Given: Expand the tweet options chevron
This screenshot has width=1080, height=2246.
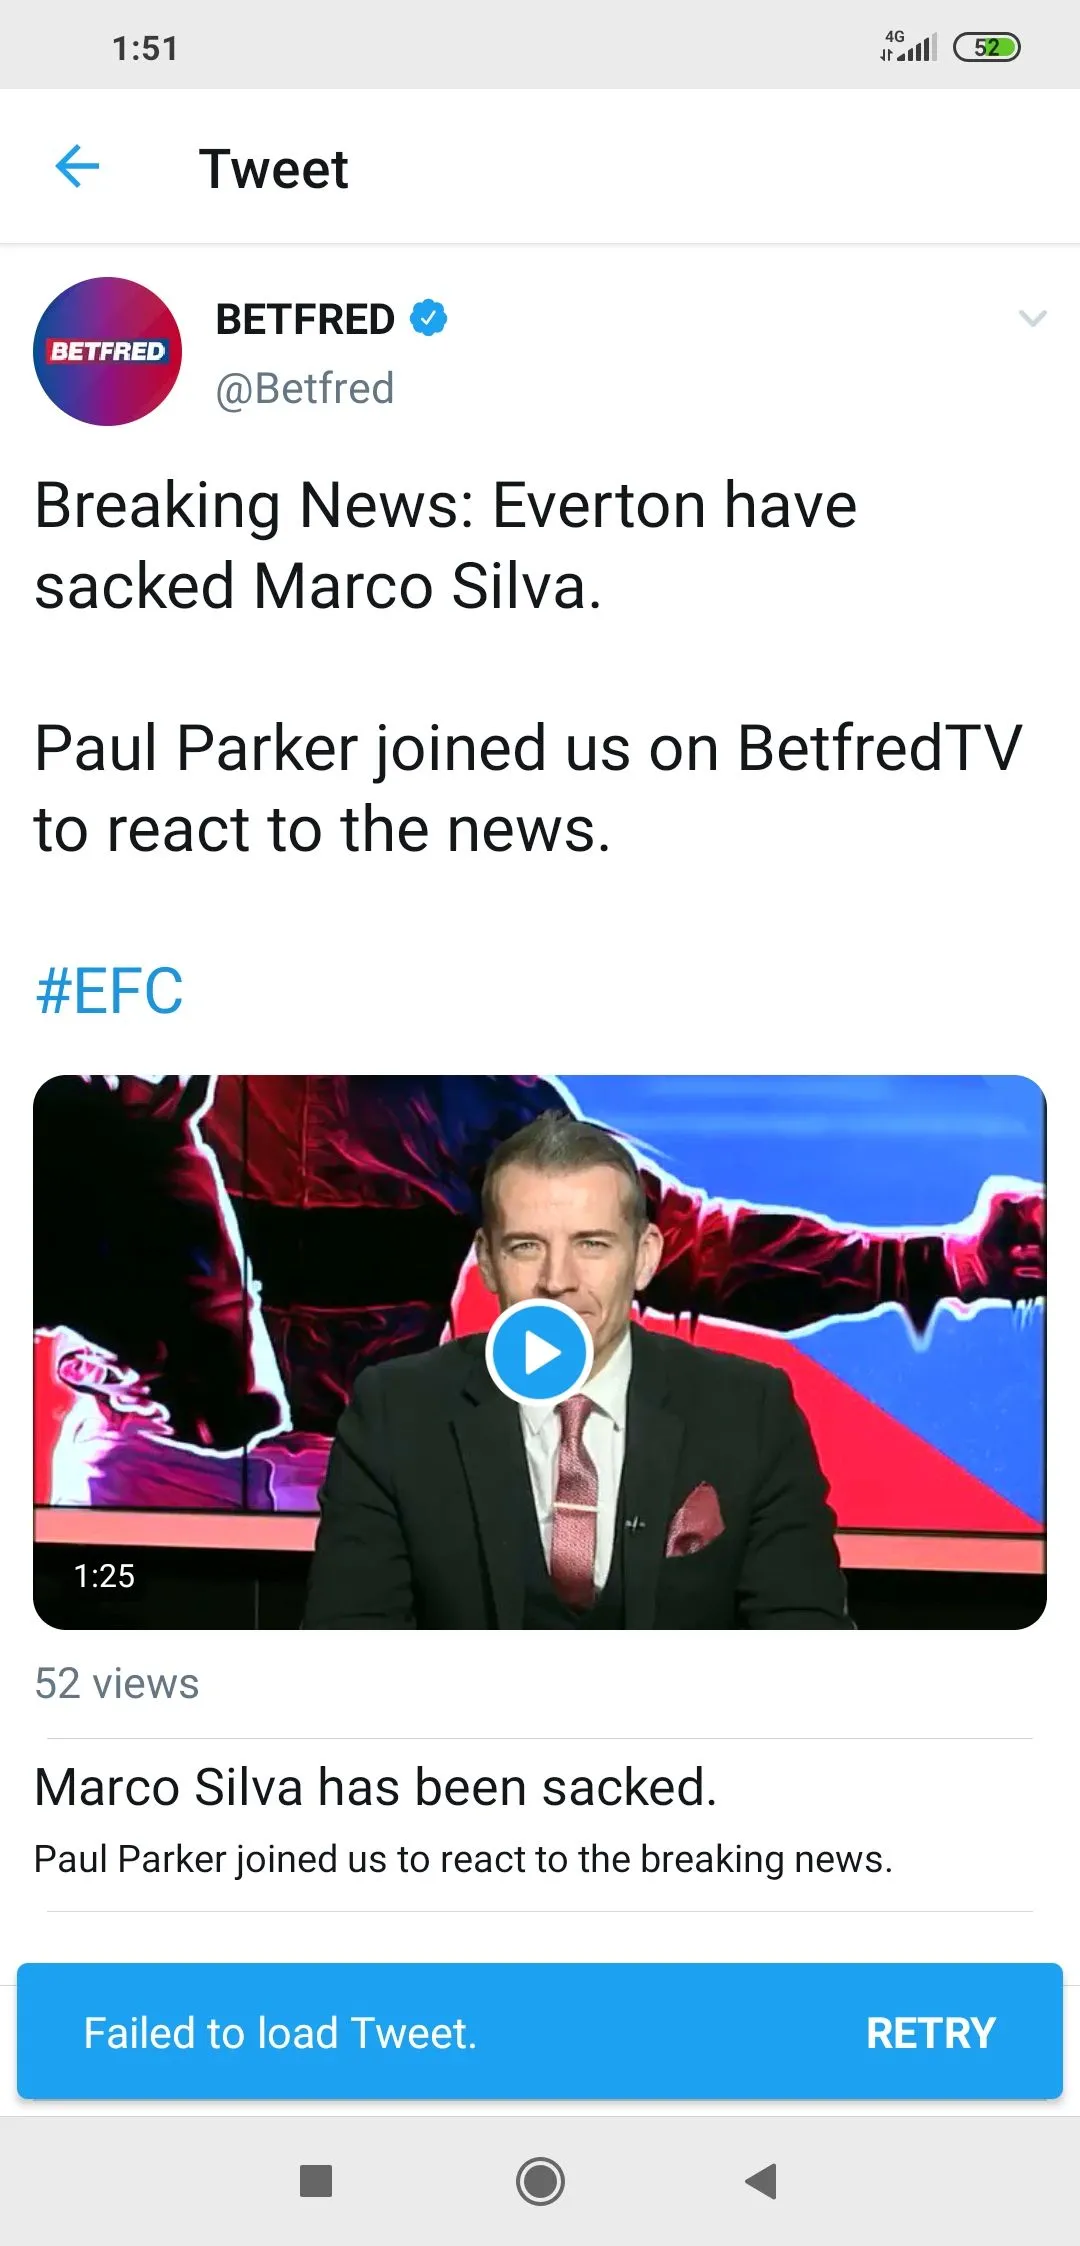Looking at the screenshot, I should coord(1032,319).
